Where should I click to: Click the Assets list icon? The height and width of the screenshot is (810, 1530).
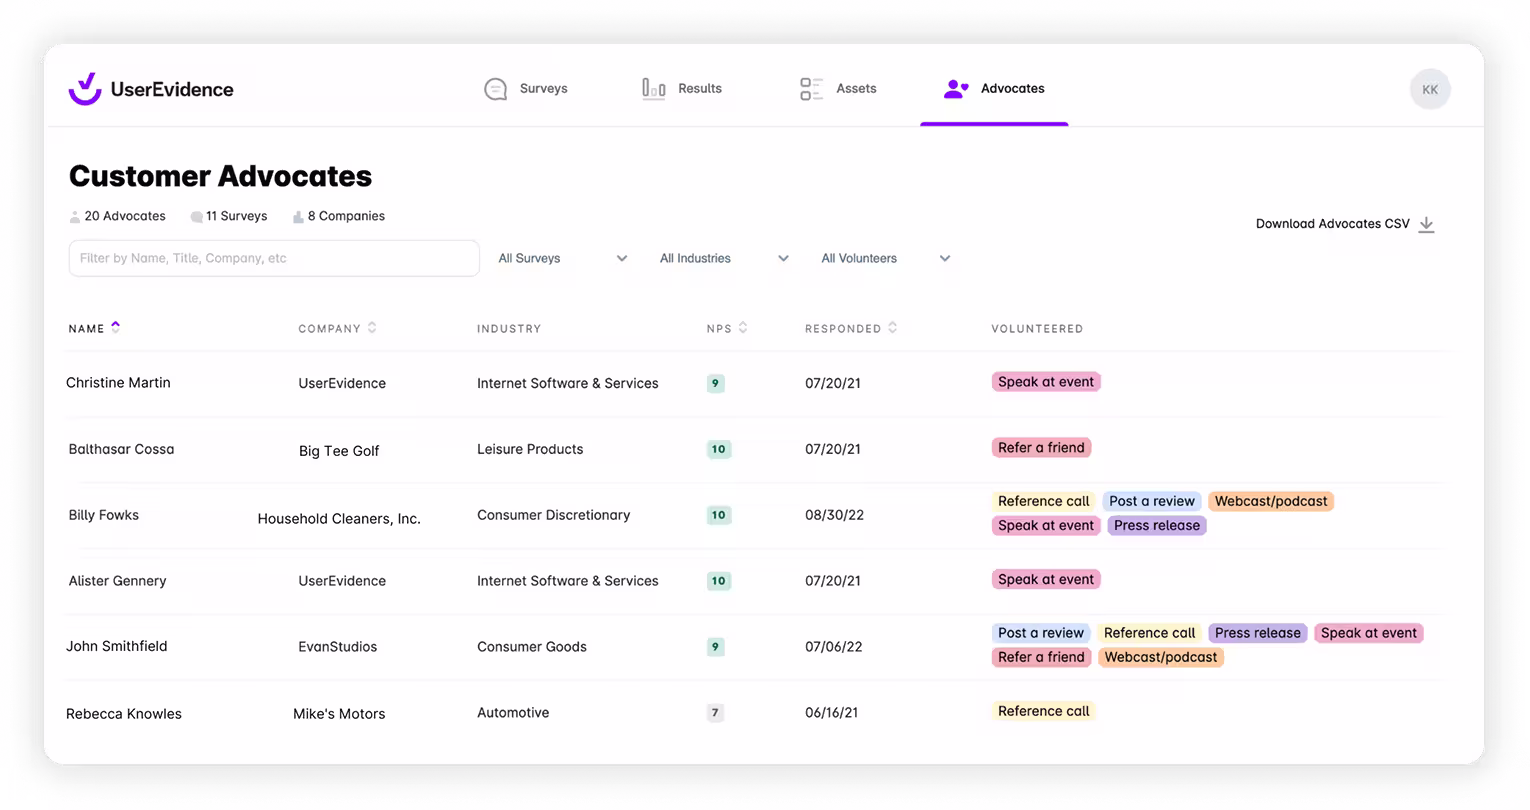[811, 89]
